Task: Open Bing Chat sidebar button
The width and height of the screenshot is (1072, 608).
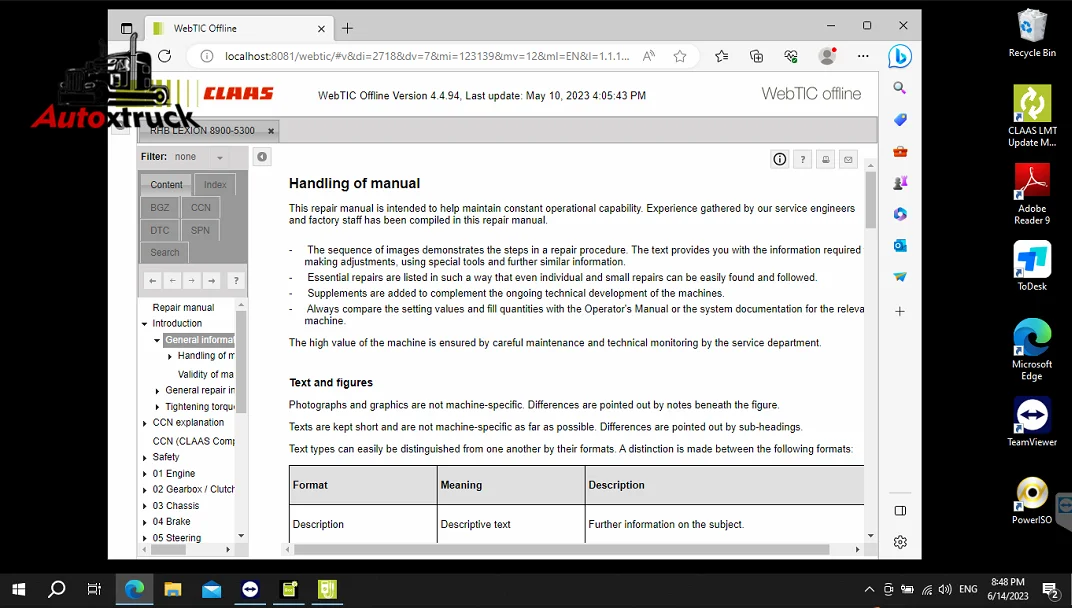Action: click(x=900, y=56)
